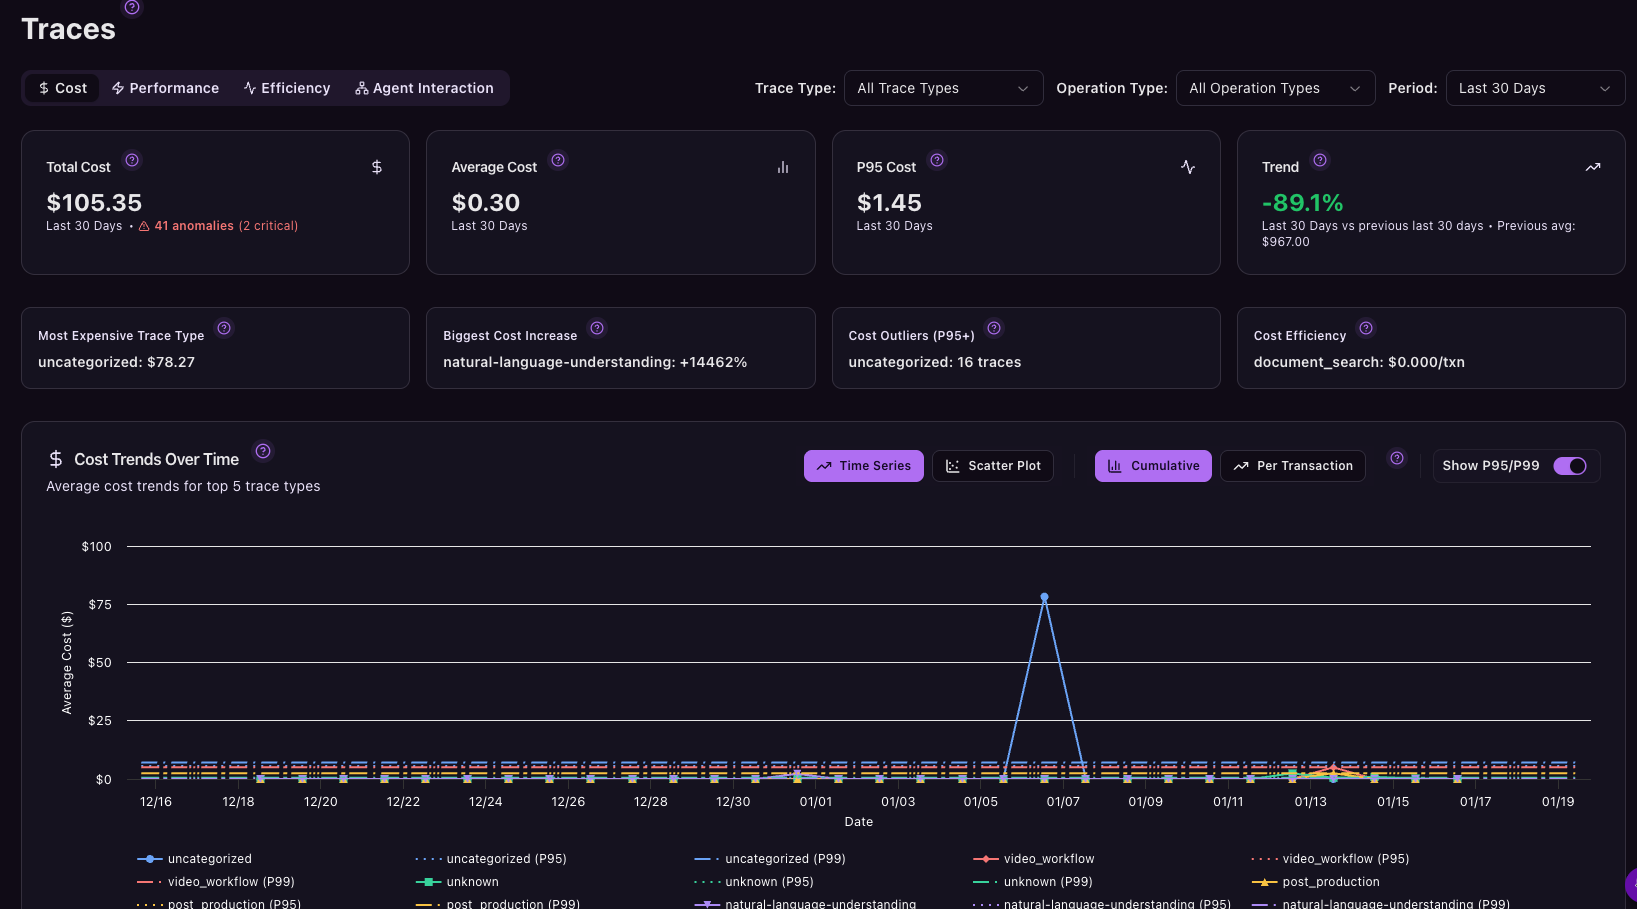Click the 41 anomalies warning link
The height and width of the screenshot is (909, 1637).
click(193, 226)
